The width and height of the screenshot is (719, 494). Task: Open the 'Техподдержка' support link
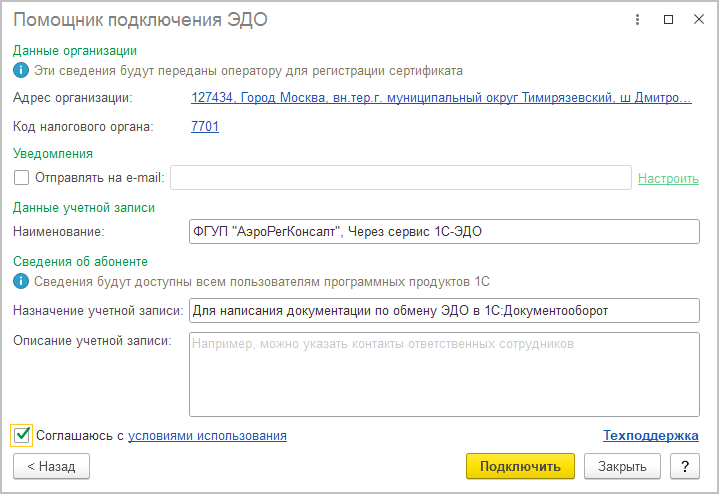(x=650, y=436)
